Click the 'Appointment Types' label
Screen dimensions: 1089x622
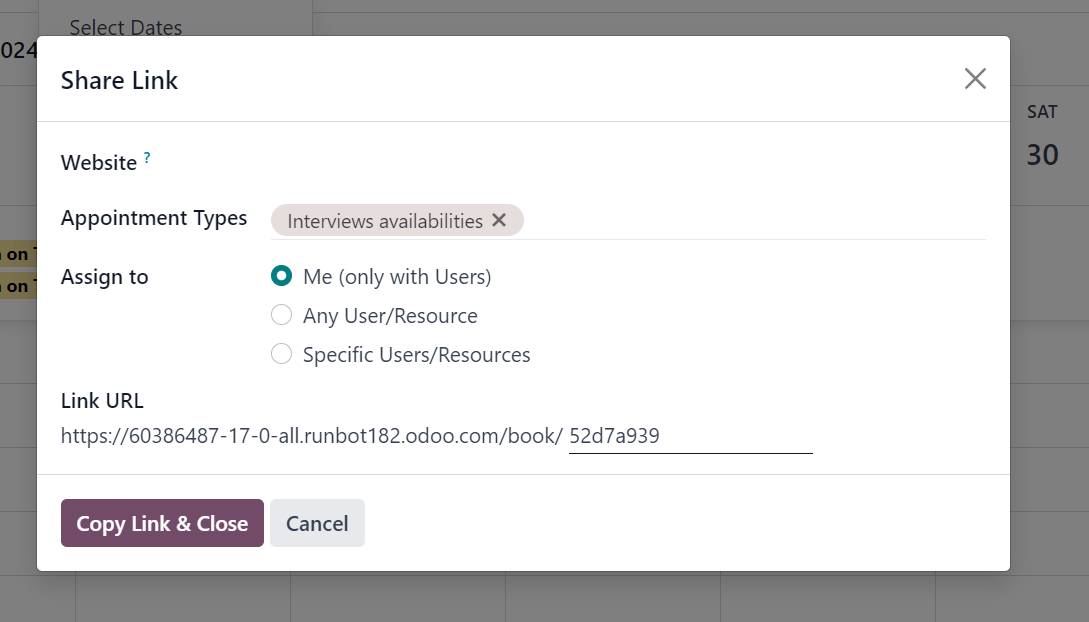[153, 218]
